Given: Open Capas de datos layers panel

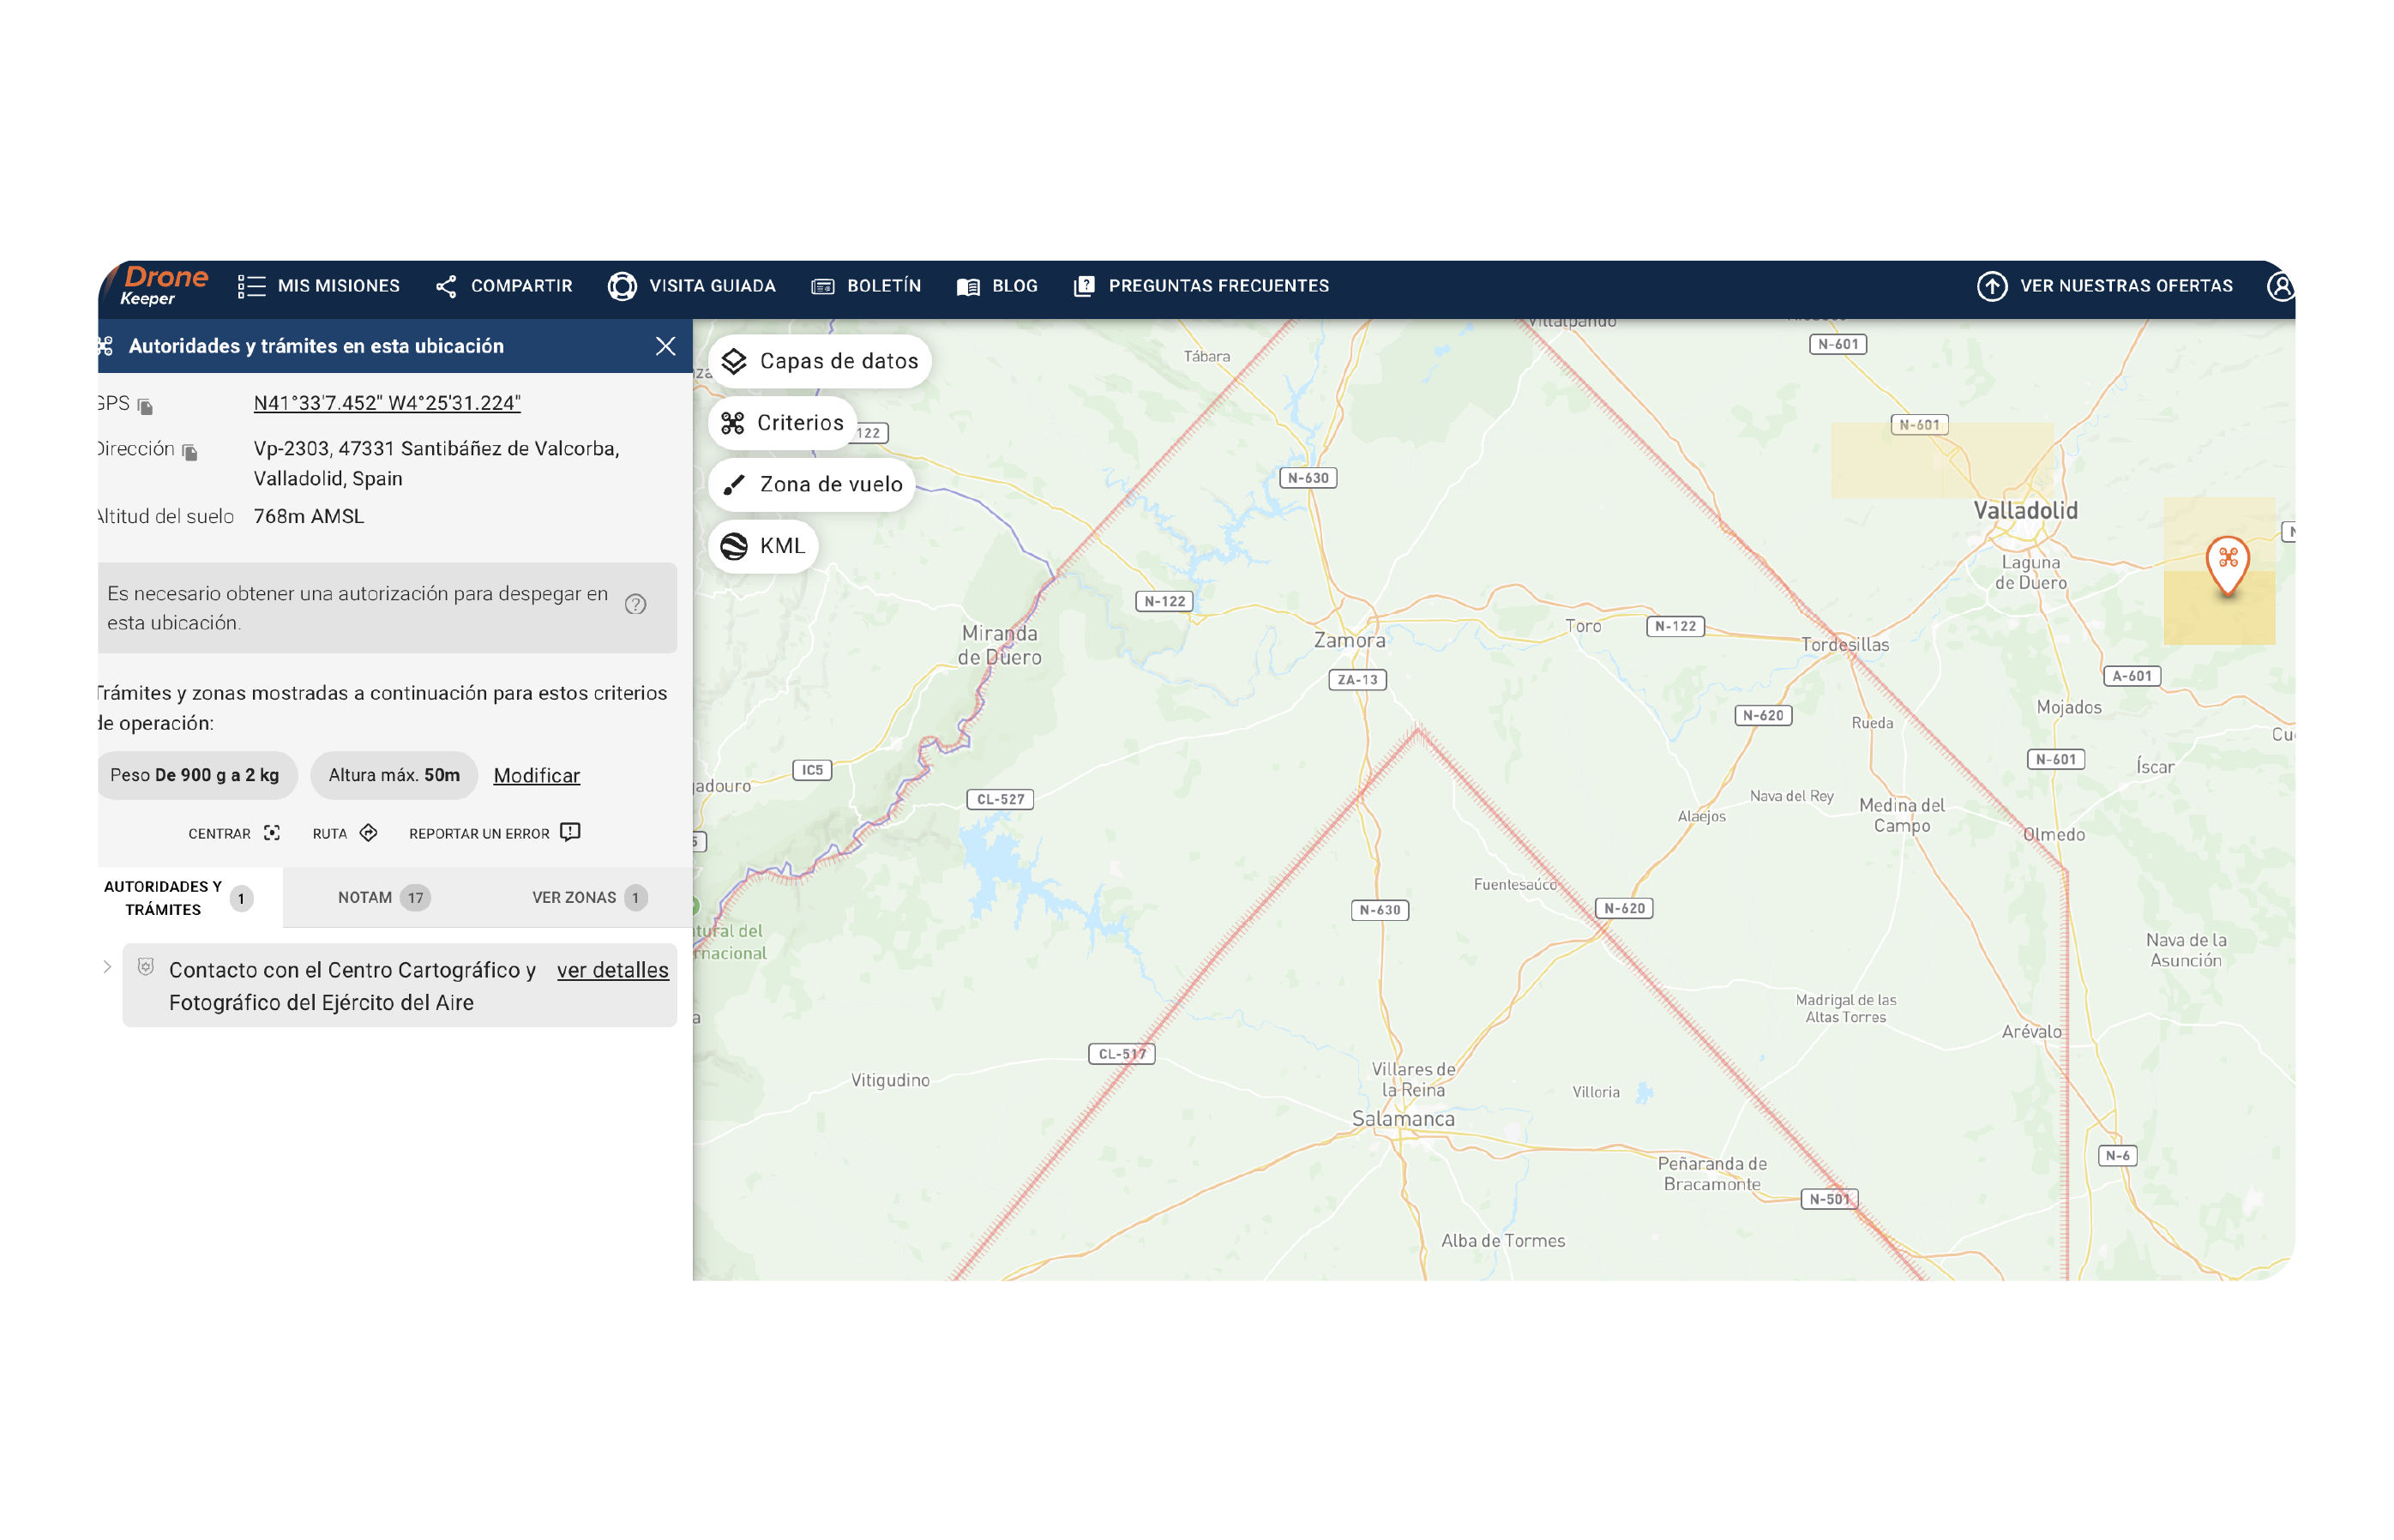Looking at the screenshot, I should [x=819, y=361].
